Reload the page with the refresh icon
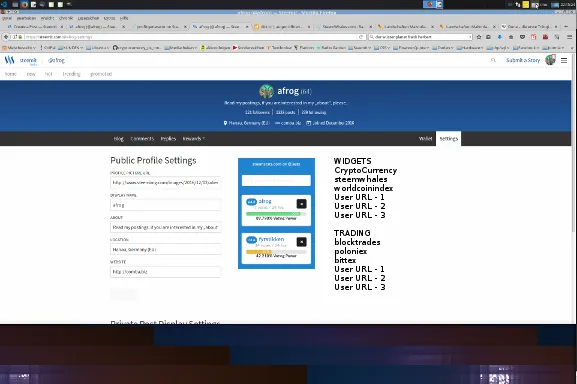The height and width of the screenshot is (384, 577). coord(361,37)
